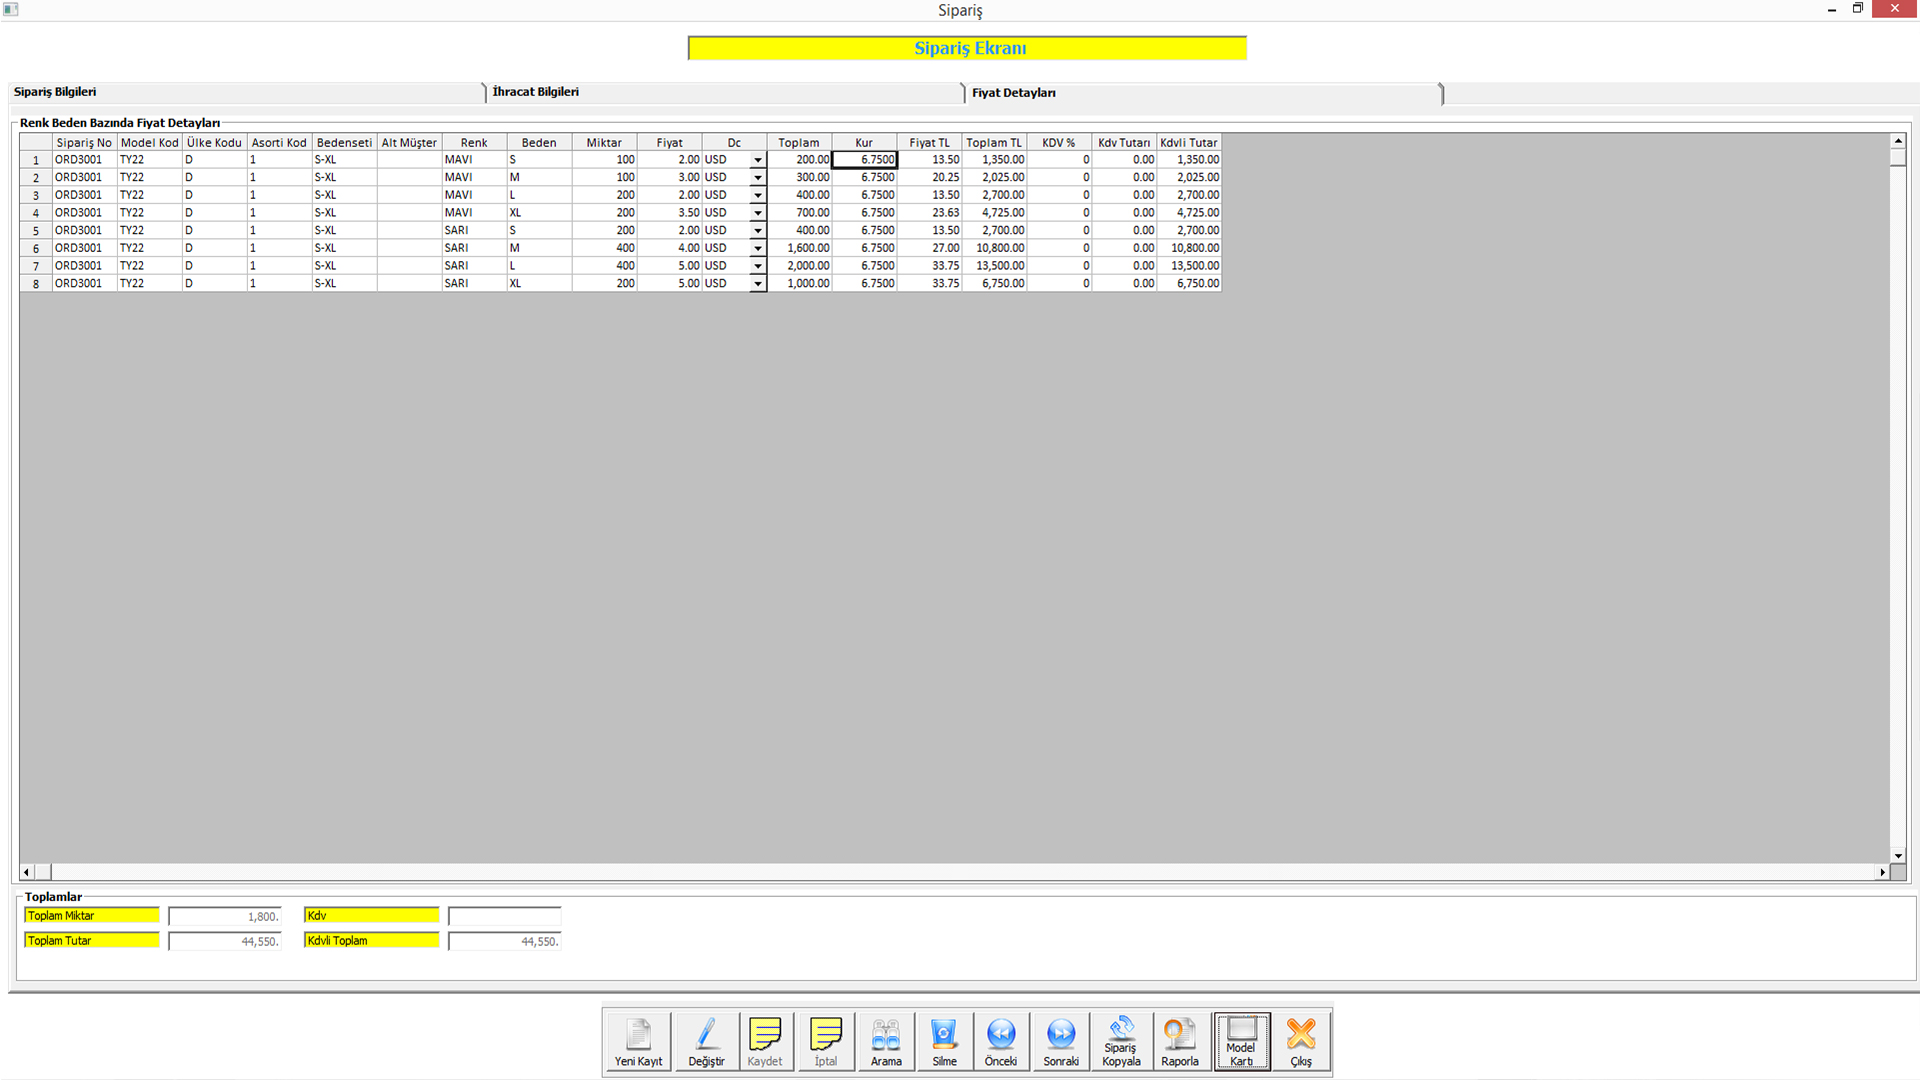Open the Dc dropdown in row 8
The height and width of the screenshot is (1080, 1920).
(x=758, y=284)
